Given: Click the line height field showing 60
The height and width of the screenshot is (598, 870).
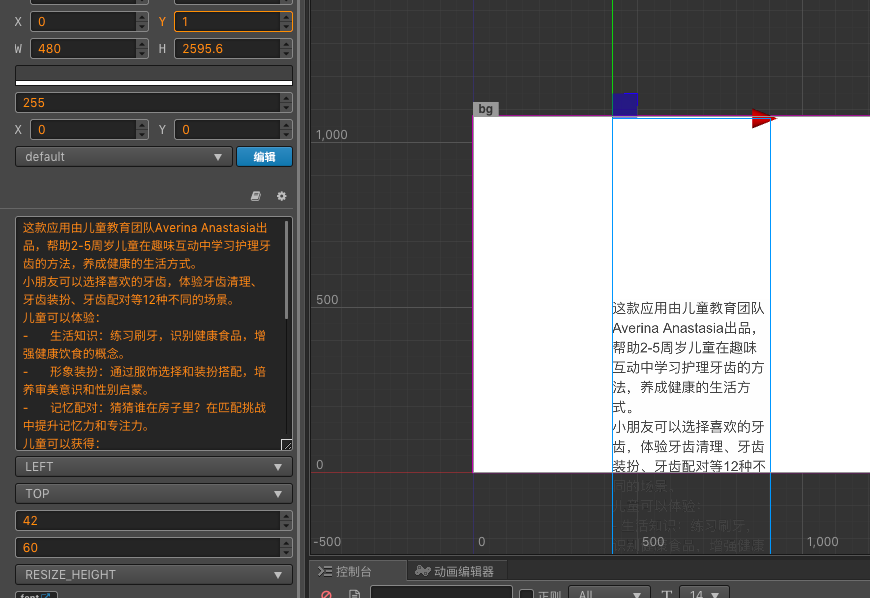Looking at the screenshot, I should pyautogui.click(x=148, y=548).
